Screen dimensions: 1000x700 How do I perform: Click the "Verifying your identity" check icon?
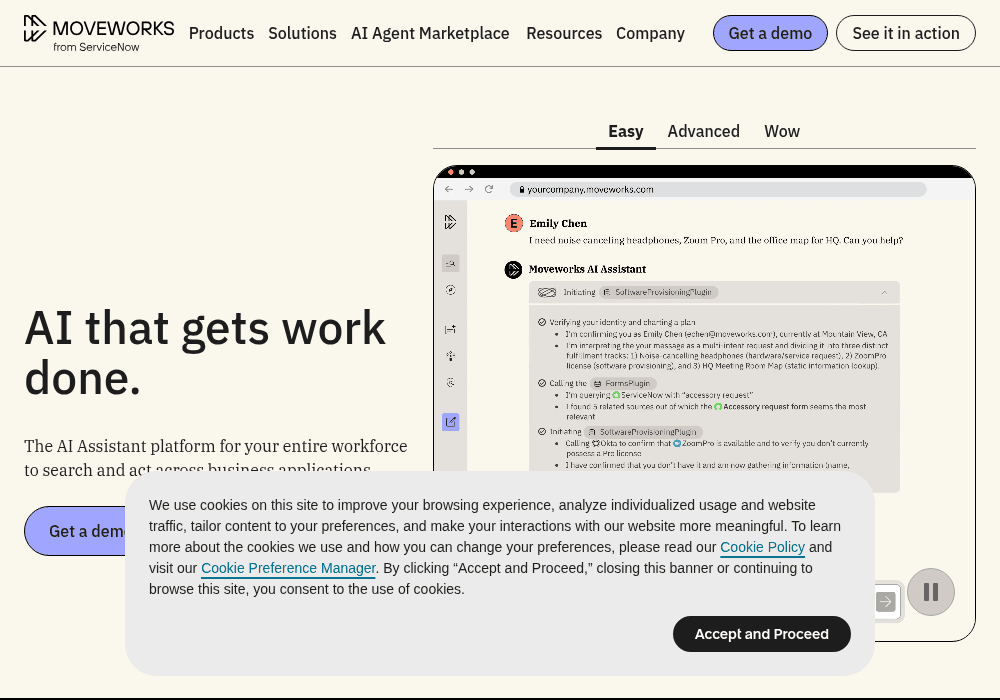coord(542,323)
